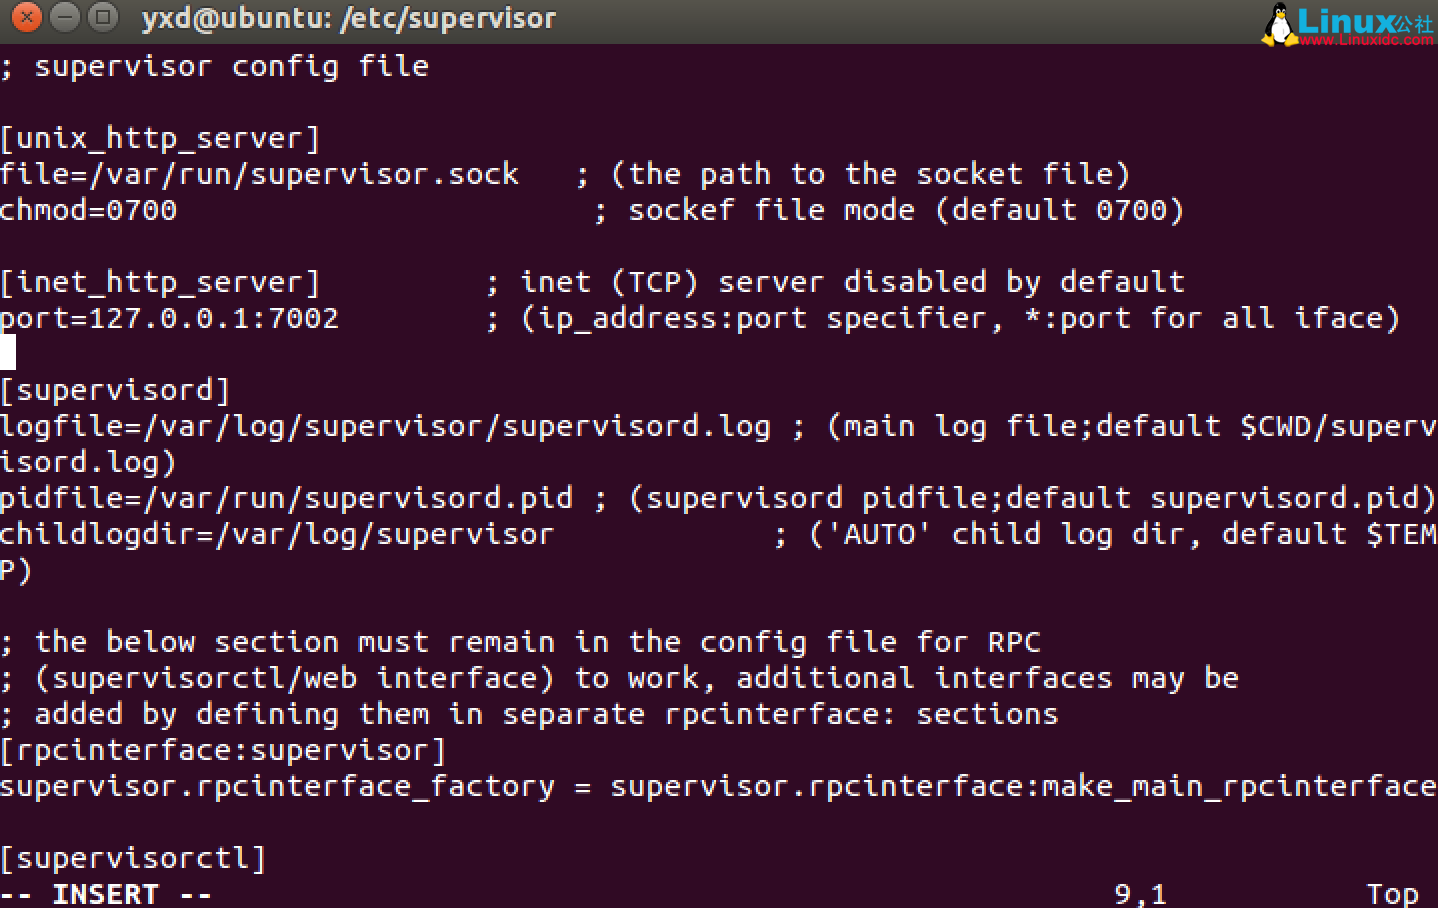The image size is (1438, 908).
Task: Close the terminal window
Action: coord(27,17)
